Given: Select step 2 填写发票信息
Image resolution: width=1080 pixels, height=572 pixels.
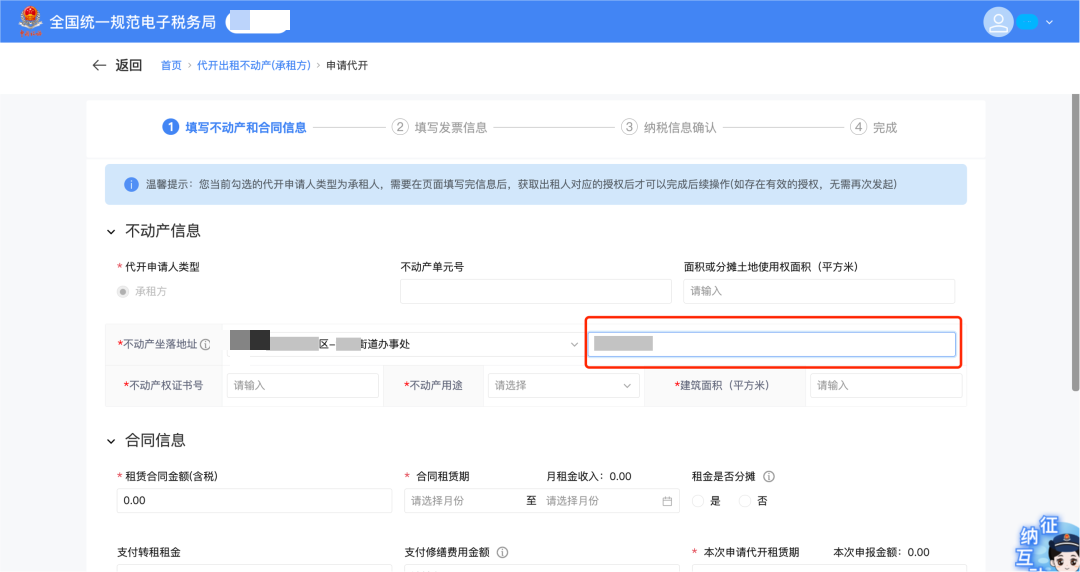Looking at the screenshot, I should tap(439, 127).
